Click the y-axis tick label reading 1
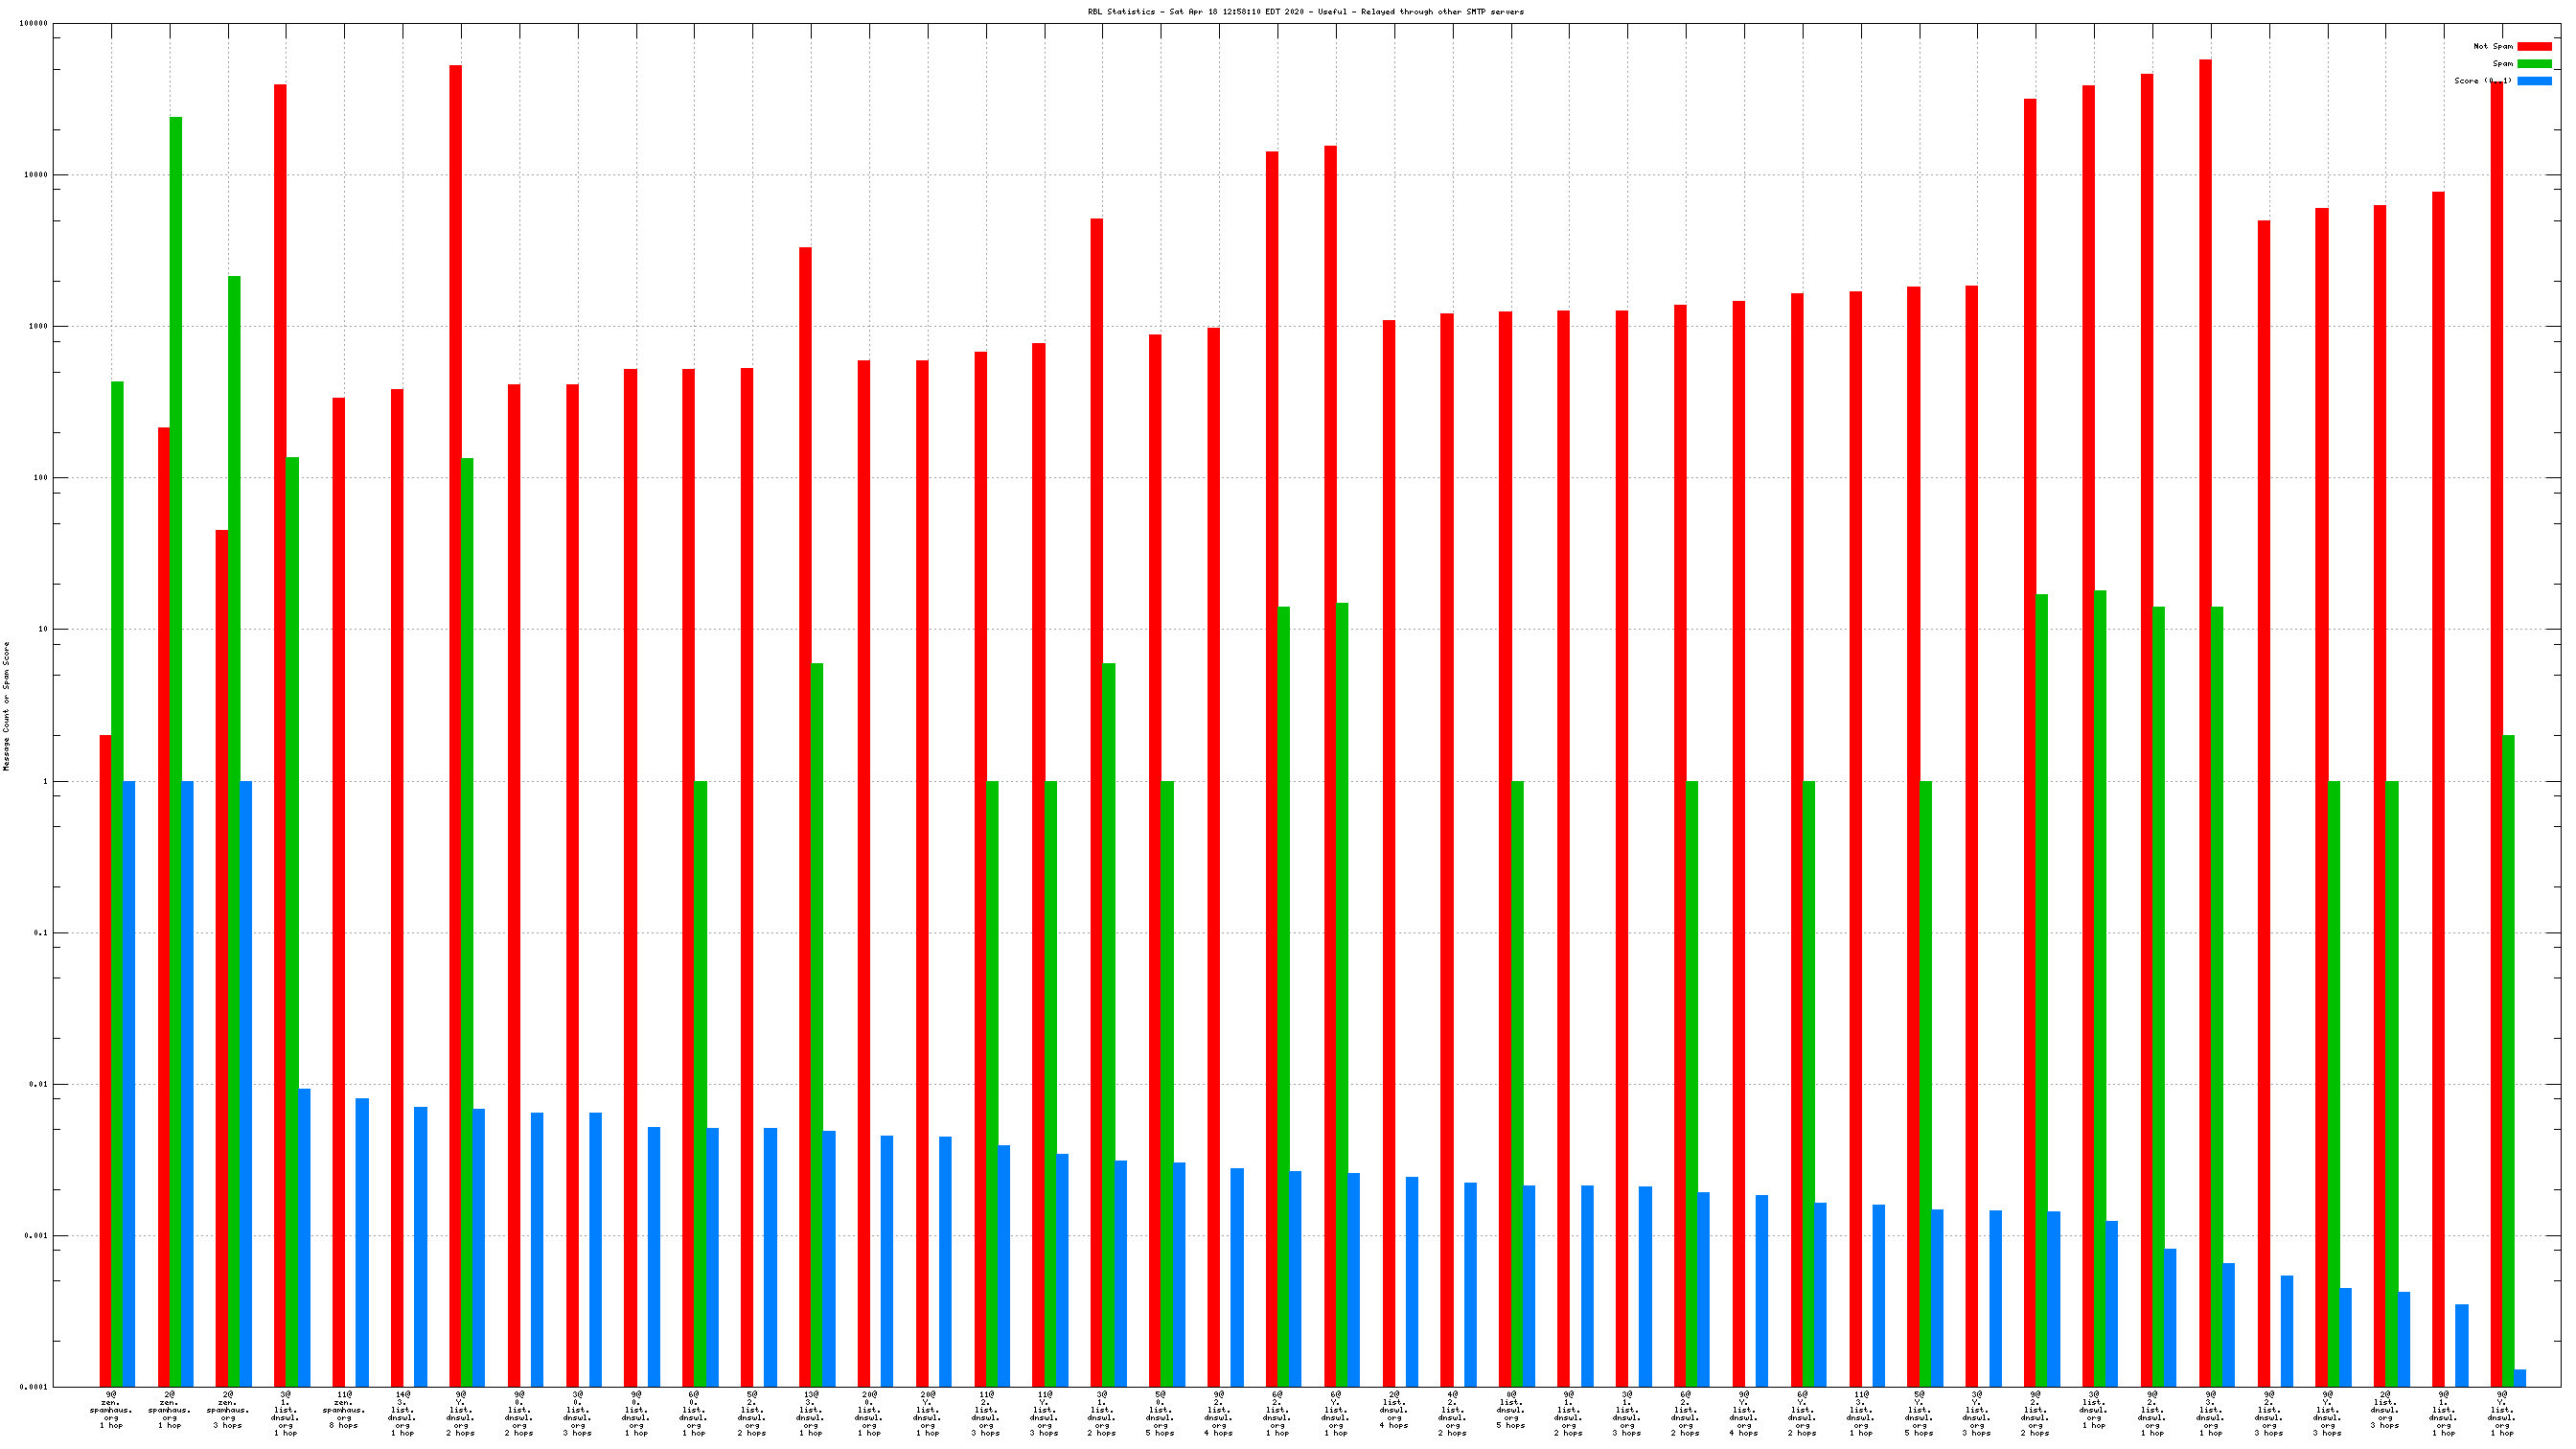 point(44,781)
